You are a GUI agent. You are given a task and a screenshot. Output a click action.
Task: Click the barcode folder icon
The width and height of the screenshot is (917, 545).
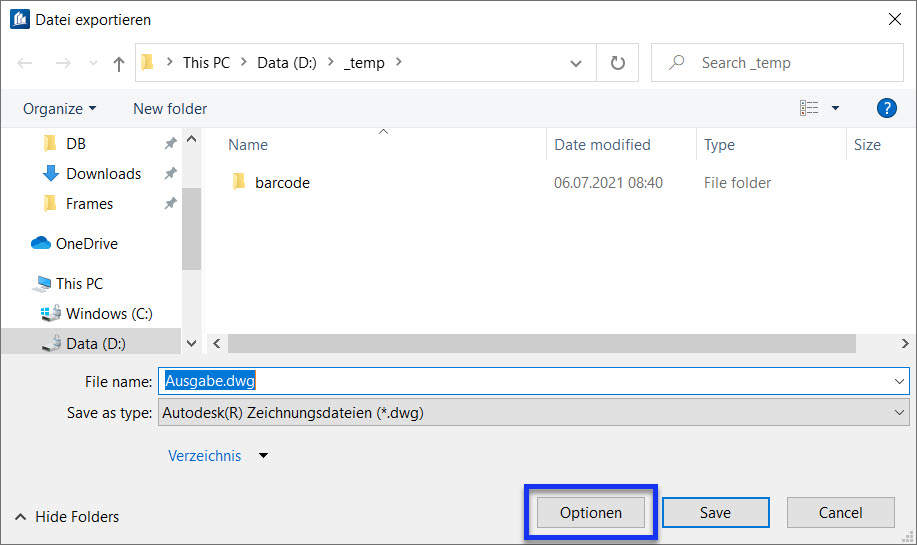pos(239,182)
